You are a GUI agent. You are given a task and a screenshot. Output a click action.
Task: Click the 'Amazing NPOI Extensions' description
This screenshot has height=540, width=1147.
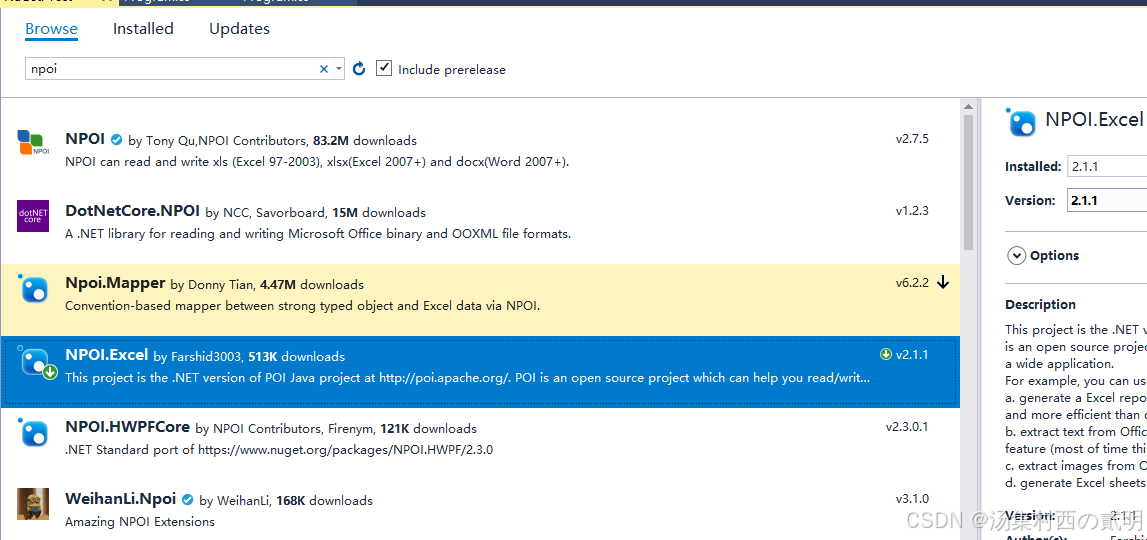[140, 522]
